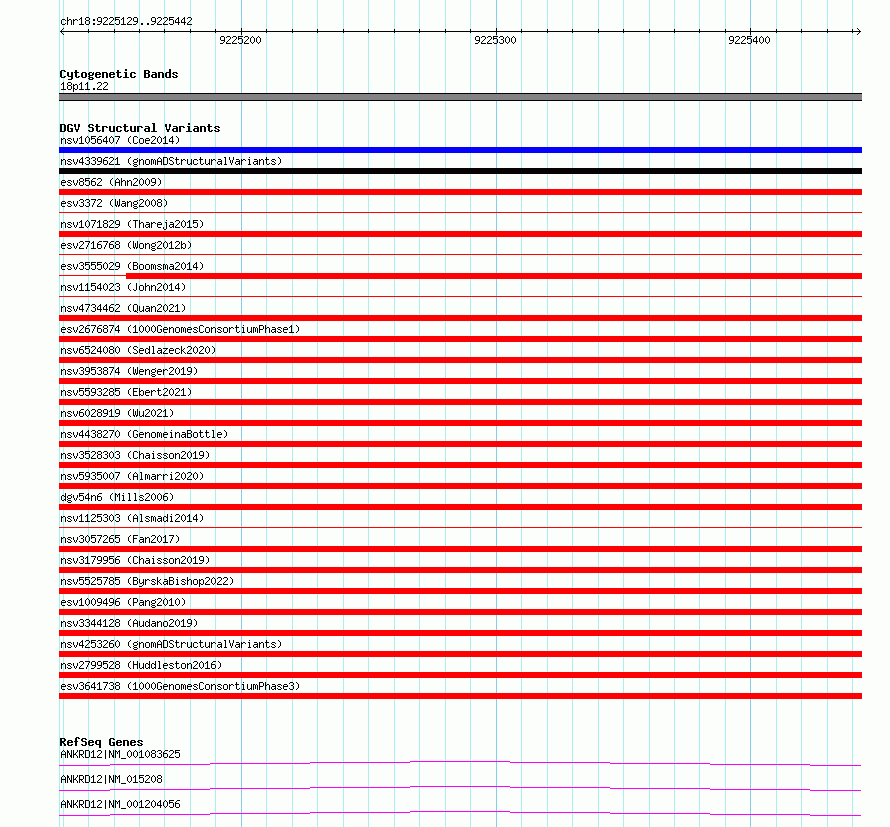Open nsv4438270 (GenomeinaBottle) label
Screen dimensions: 890x827
click(x=144, y=434)
